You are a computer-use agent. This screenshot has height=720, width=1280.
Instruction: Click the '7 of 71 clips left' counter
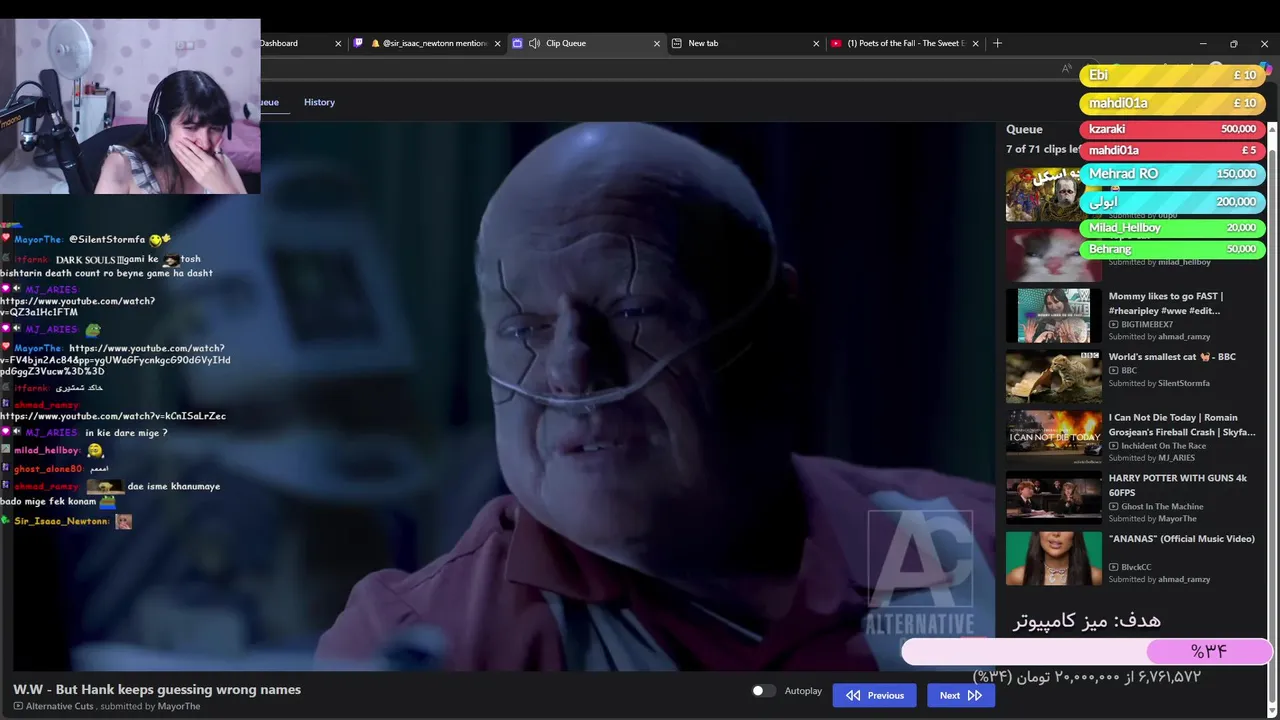pyautogui.click(x=1042, y=149)
